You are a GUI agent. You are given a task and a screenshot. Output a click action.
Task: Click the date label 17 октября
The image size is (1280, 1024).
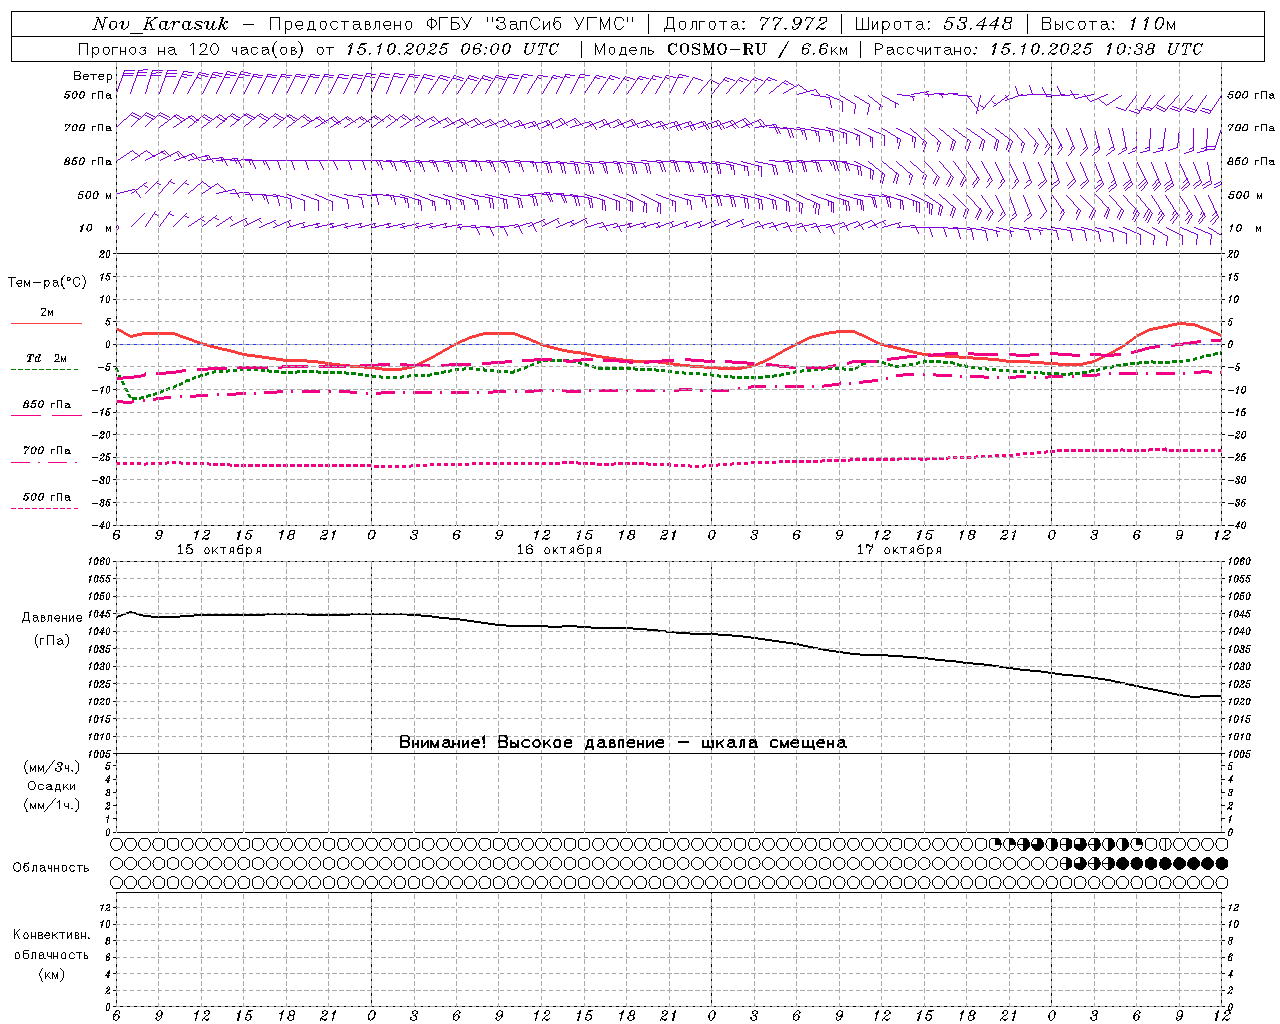point(899,550)
